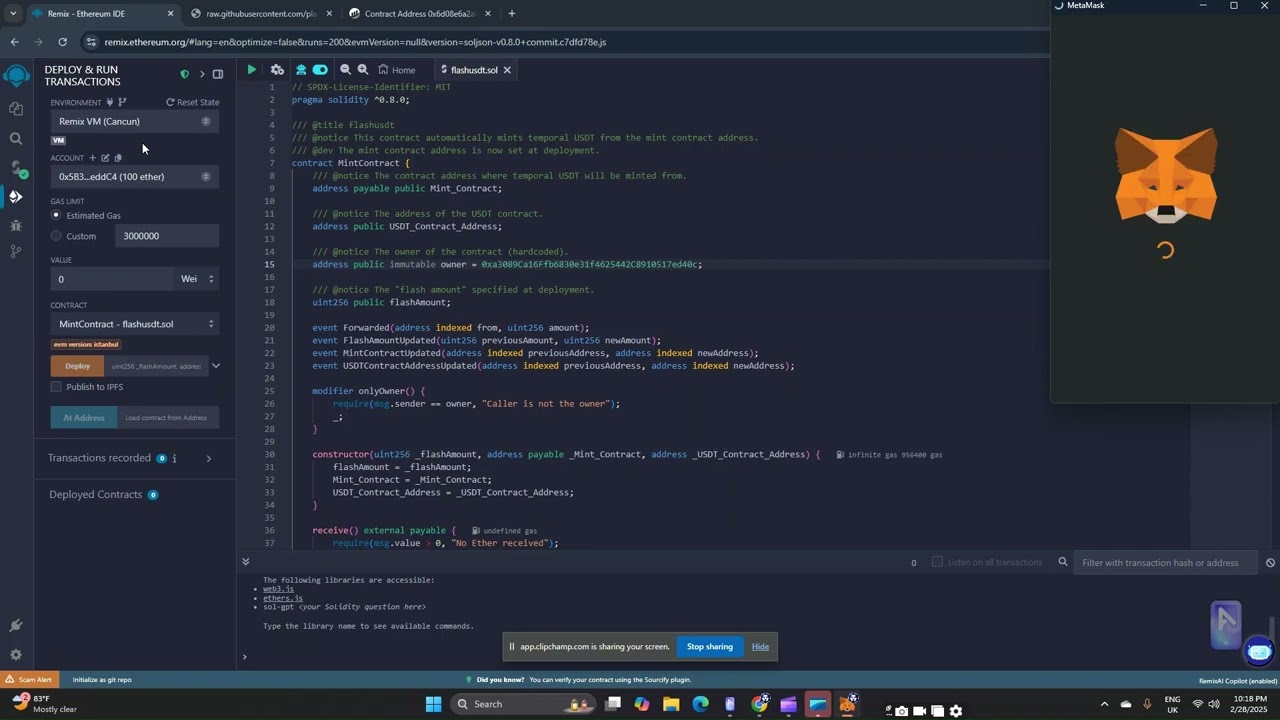Open the RemixAI chat bot bubble

pyautogui.click(x=1259, y=652)
